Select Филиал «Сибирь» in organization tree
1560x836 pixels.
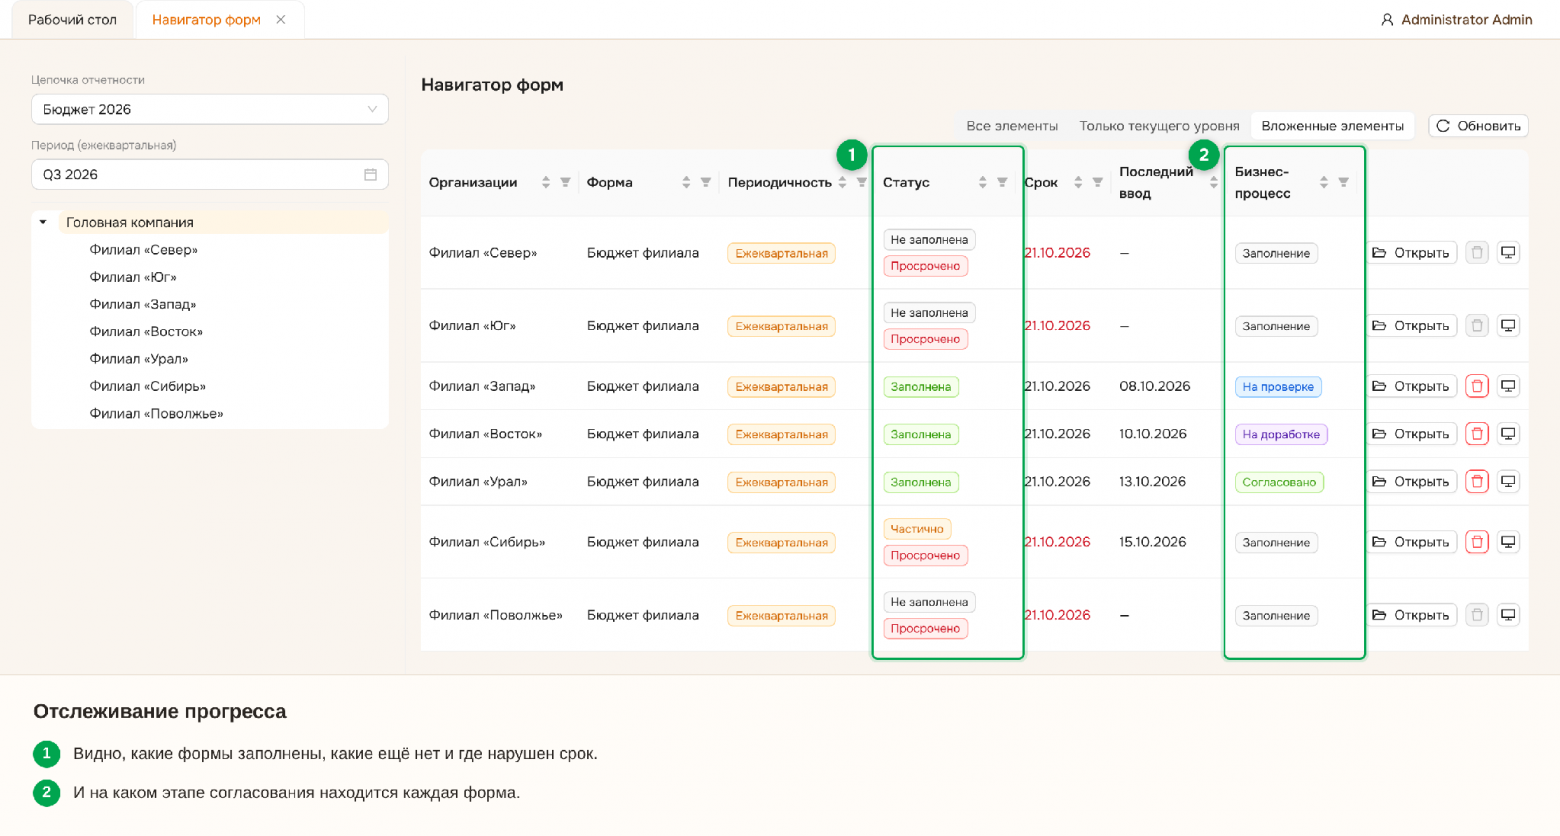(x=148, y=386)
